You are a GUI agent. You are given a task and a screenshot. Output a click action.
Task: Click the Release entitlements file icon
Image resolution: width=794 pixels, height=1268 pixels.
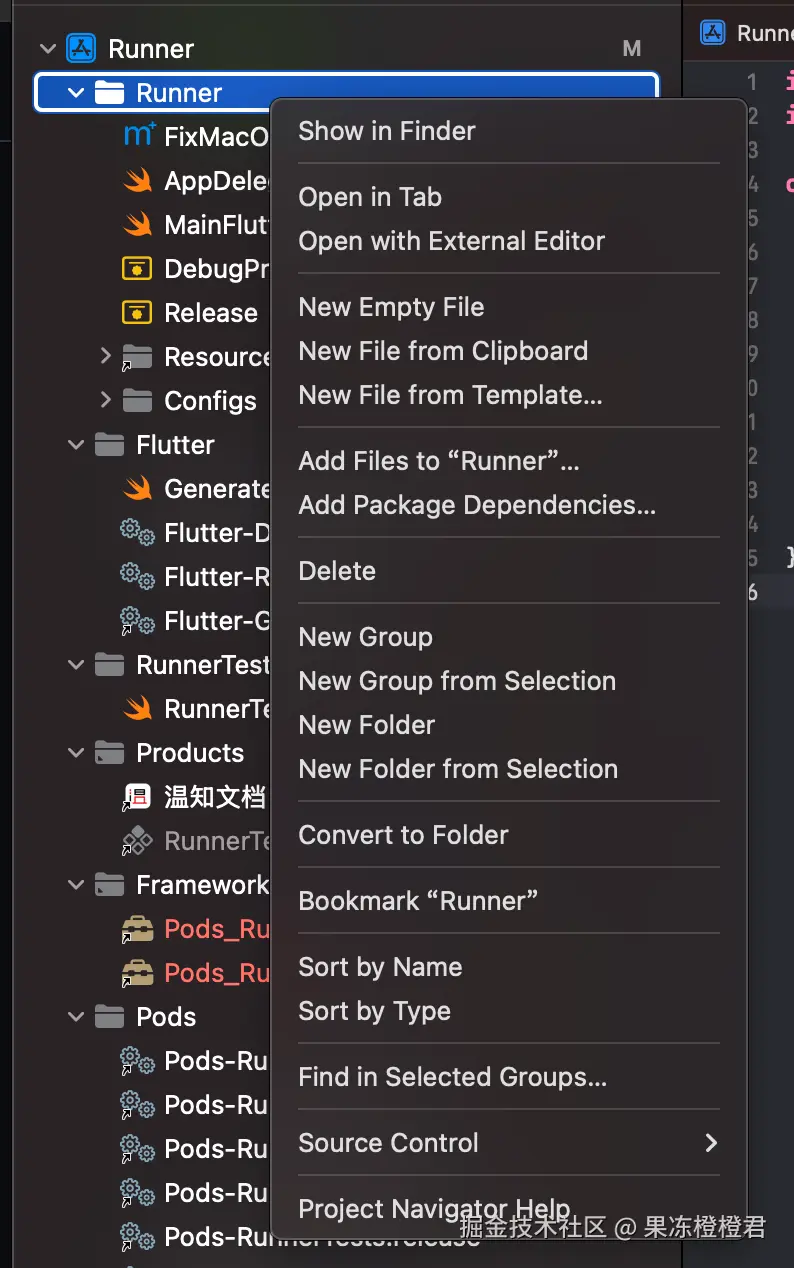tap(137, 312)
